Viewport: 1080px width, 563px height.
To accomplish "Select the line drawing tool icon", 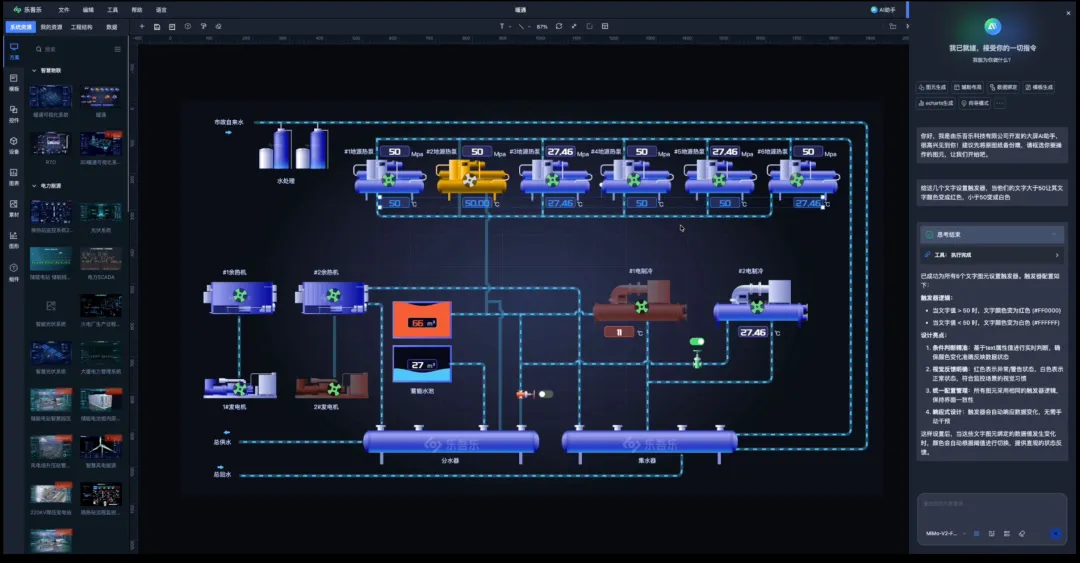I will coord(521,26).
